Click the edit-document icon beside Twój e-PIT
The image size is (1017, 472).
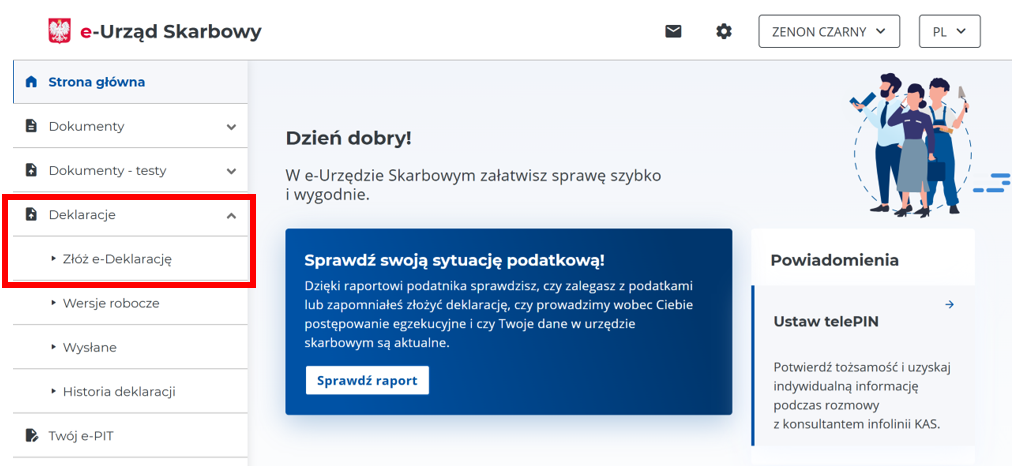tap(30, 435)
